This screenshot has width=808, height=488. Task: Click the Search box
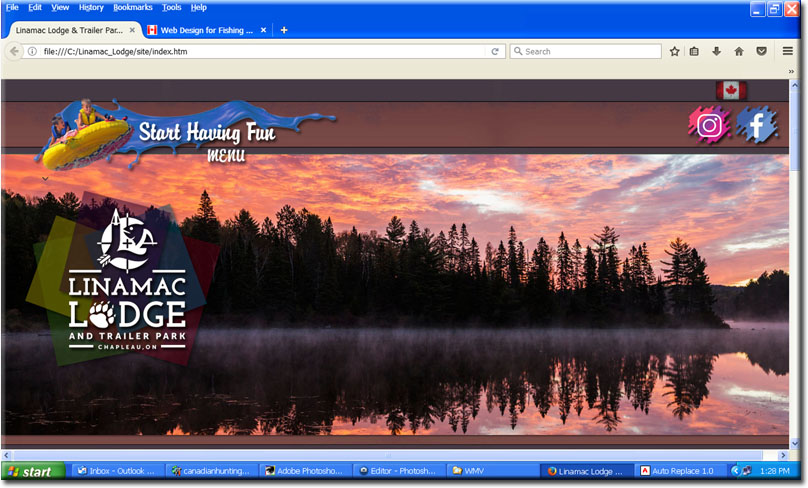585,51
